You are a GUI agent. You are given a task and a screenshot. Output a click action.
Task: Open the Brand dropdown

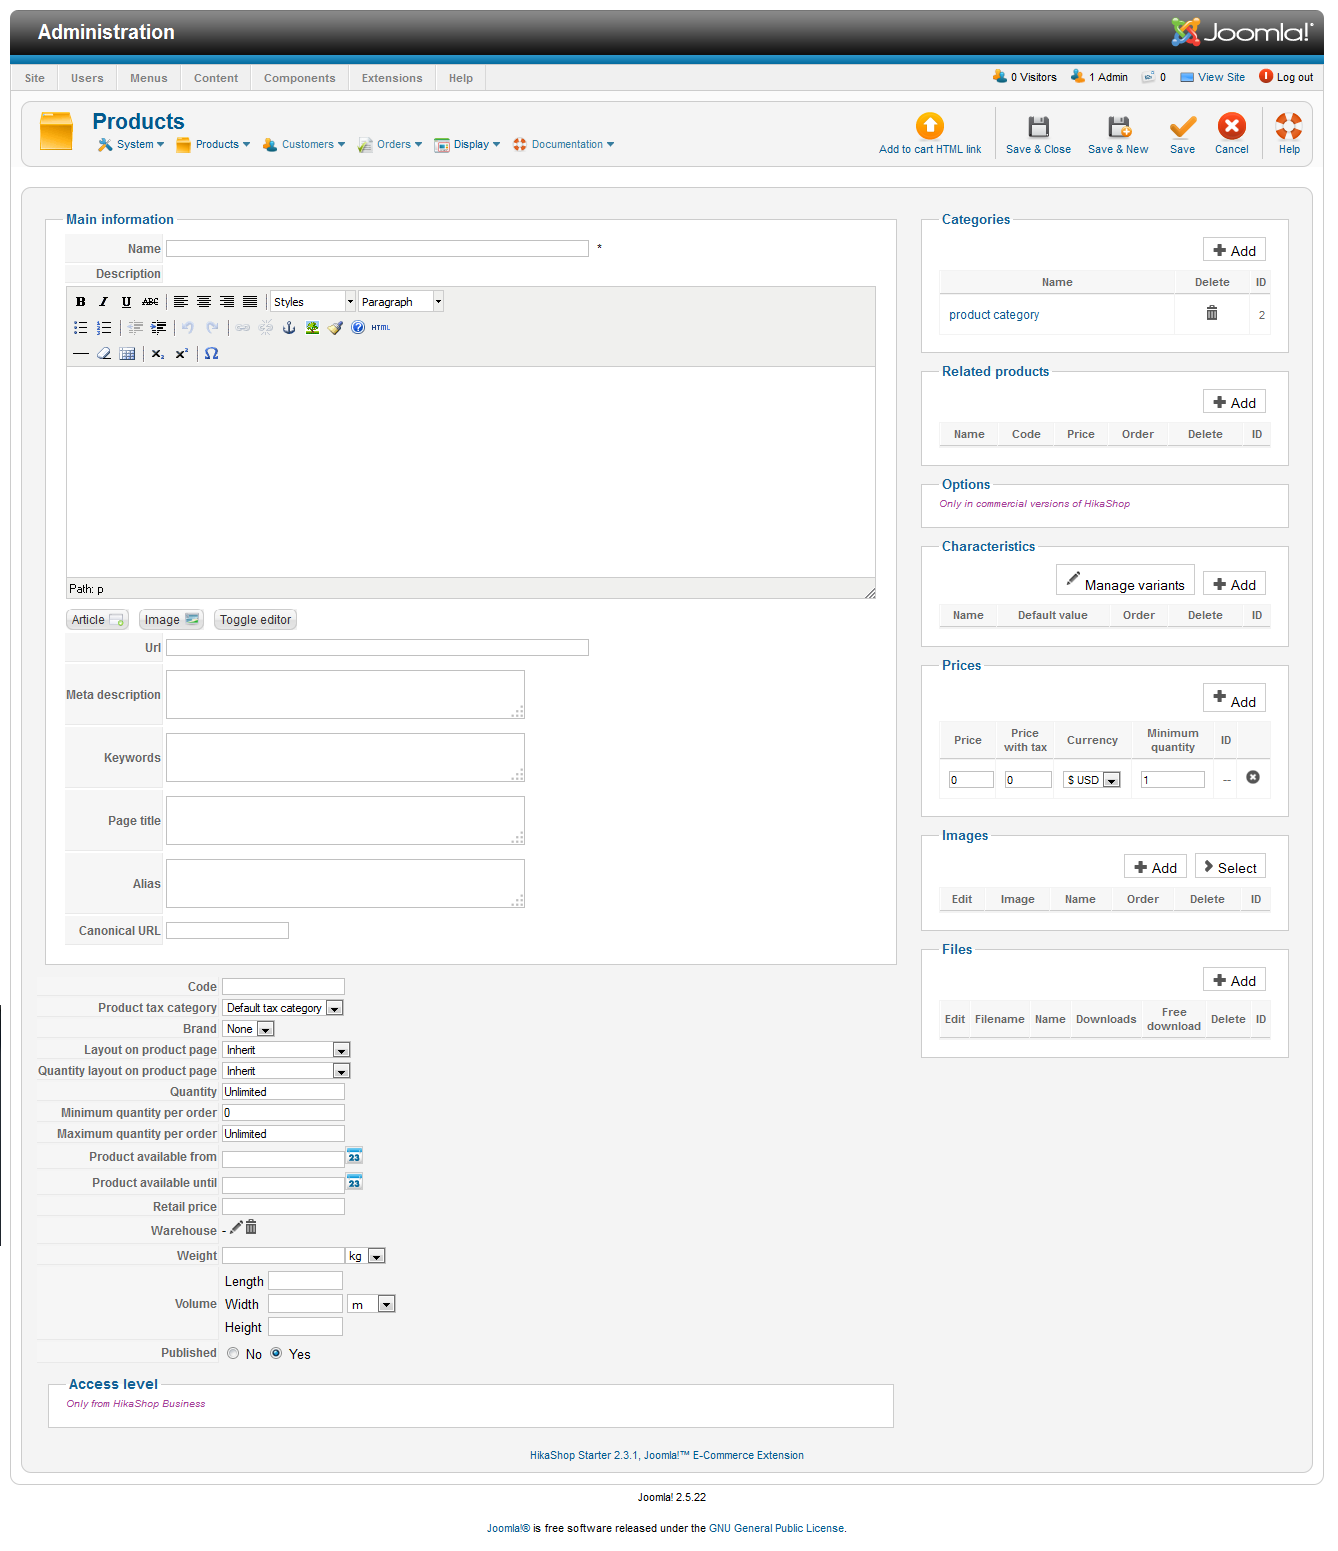pyautogui.click(x=249, y=1029)
